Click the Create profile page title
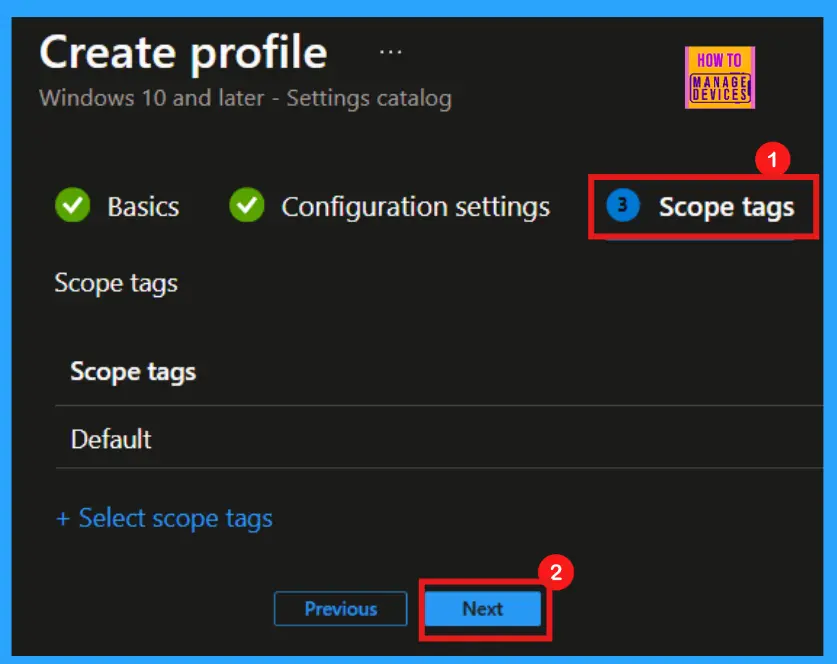 point(183,53)
